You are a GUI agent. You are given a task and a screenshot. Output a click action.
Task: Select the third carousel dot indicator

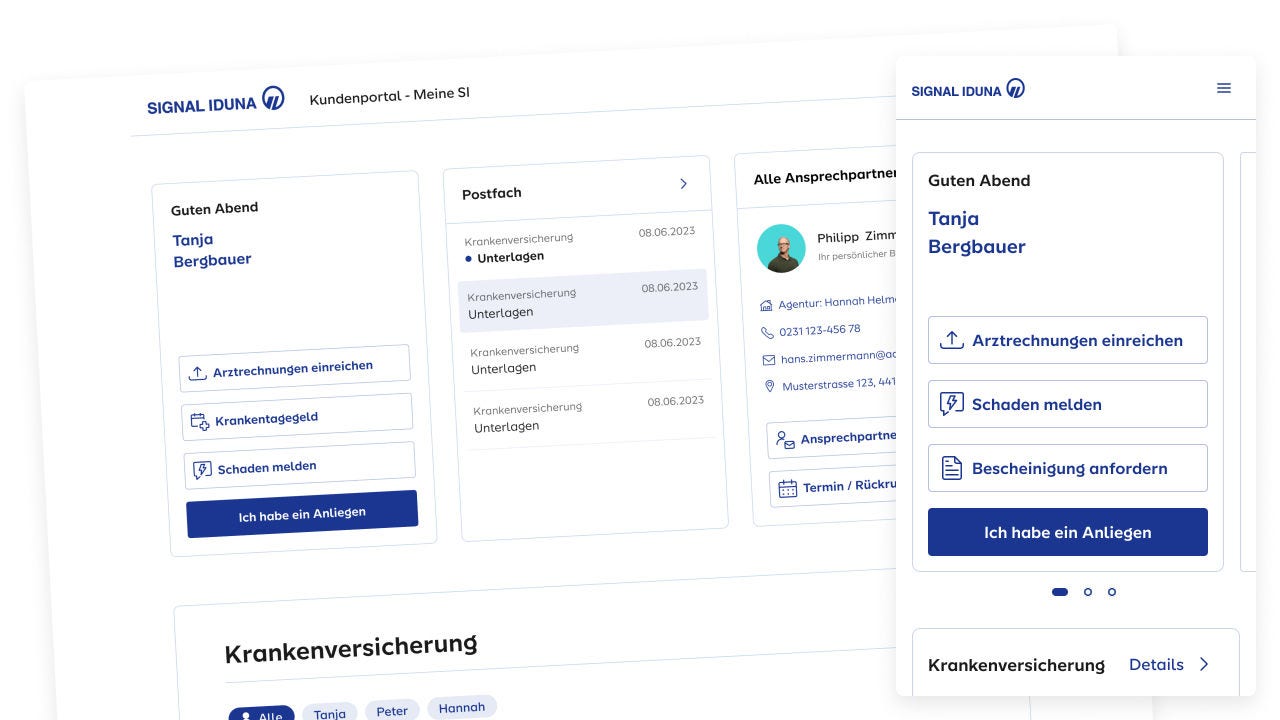(1112, 592)
